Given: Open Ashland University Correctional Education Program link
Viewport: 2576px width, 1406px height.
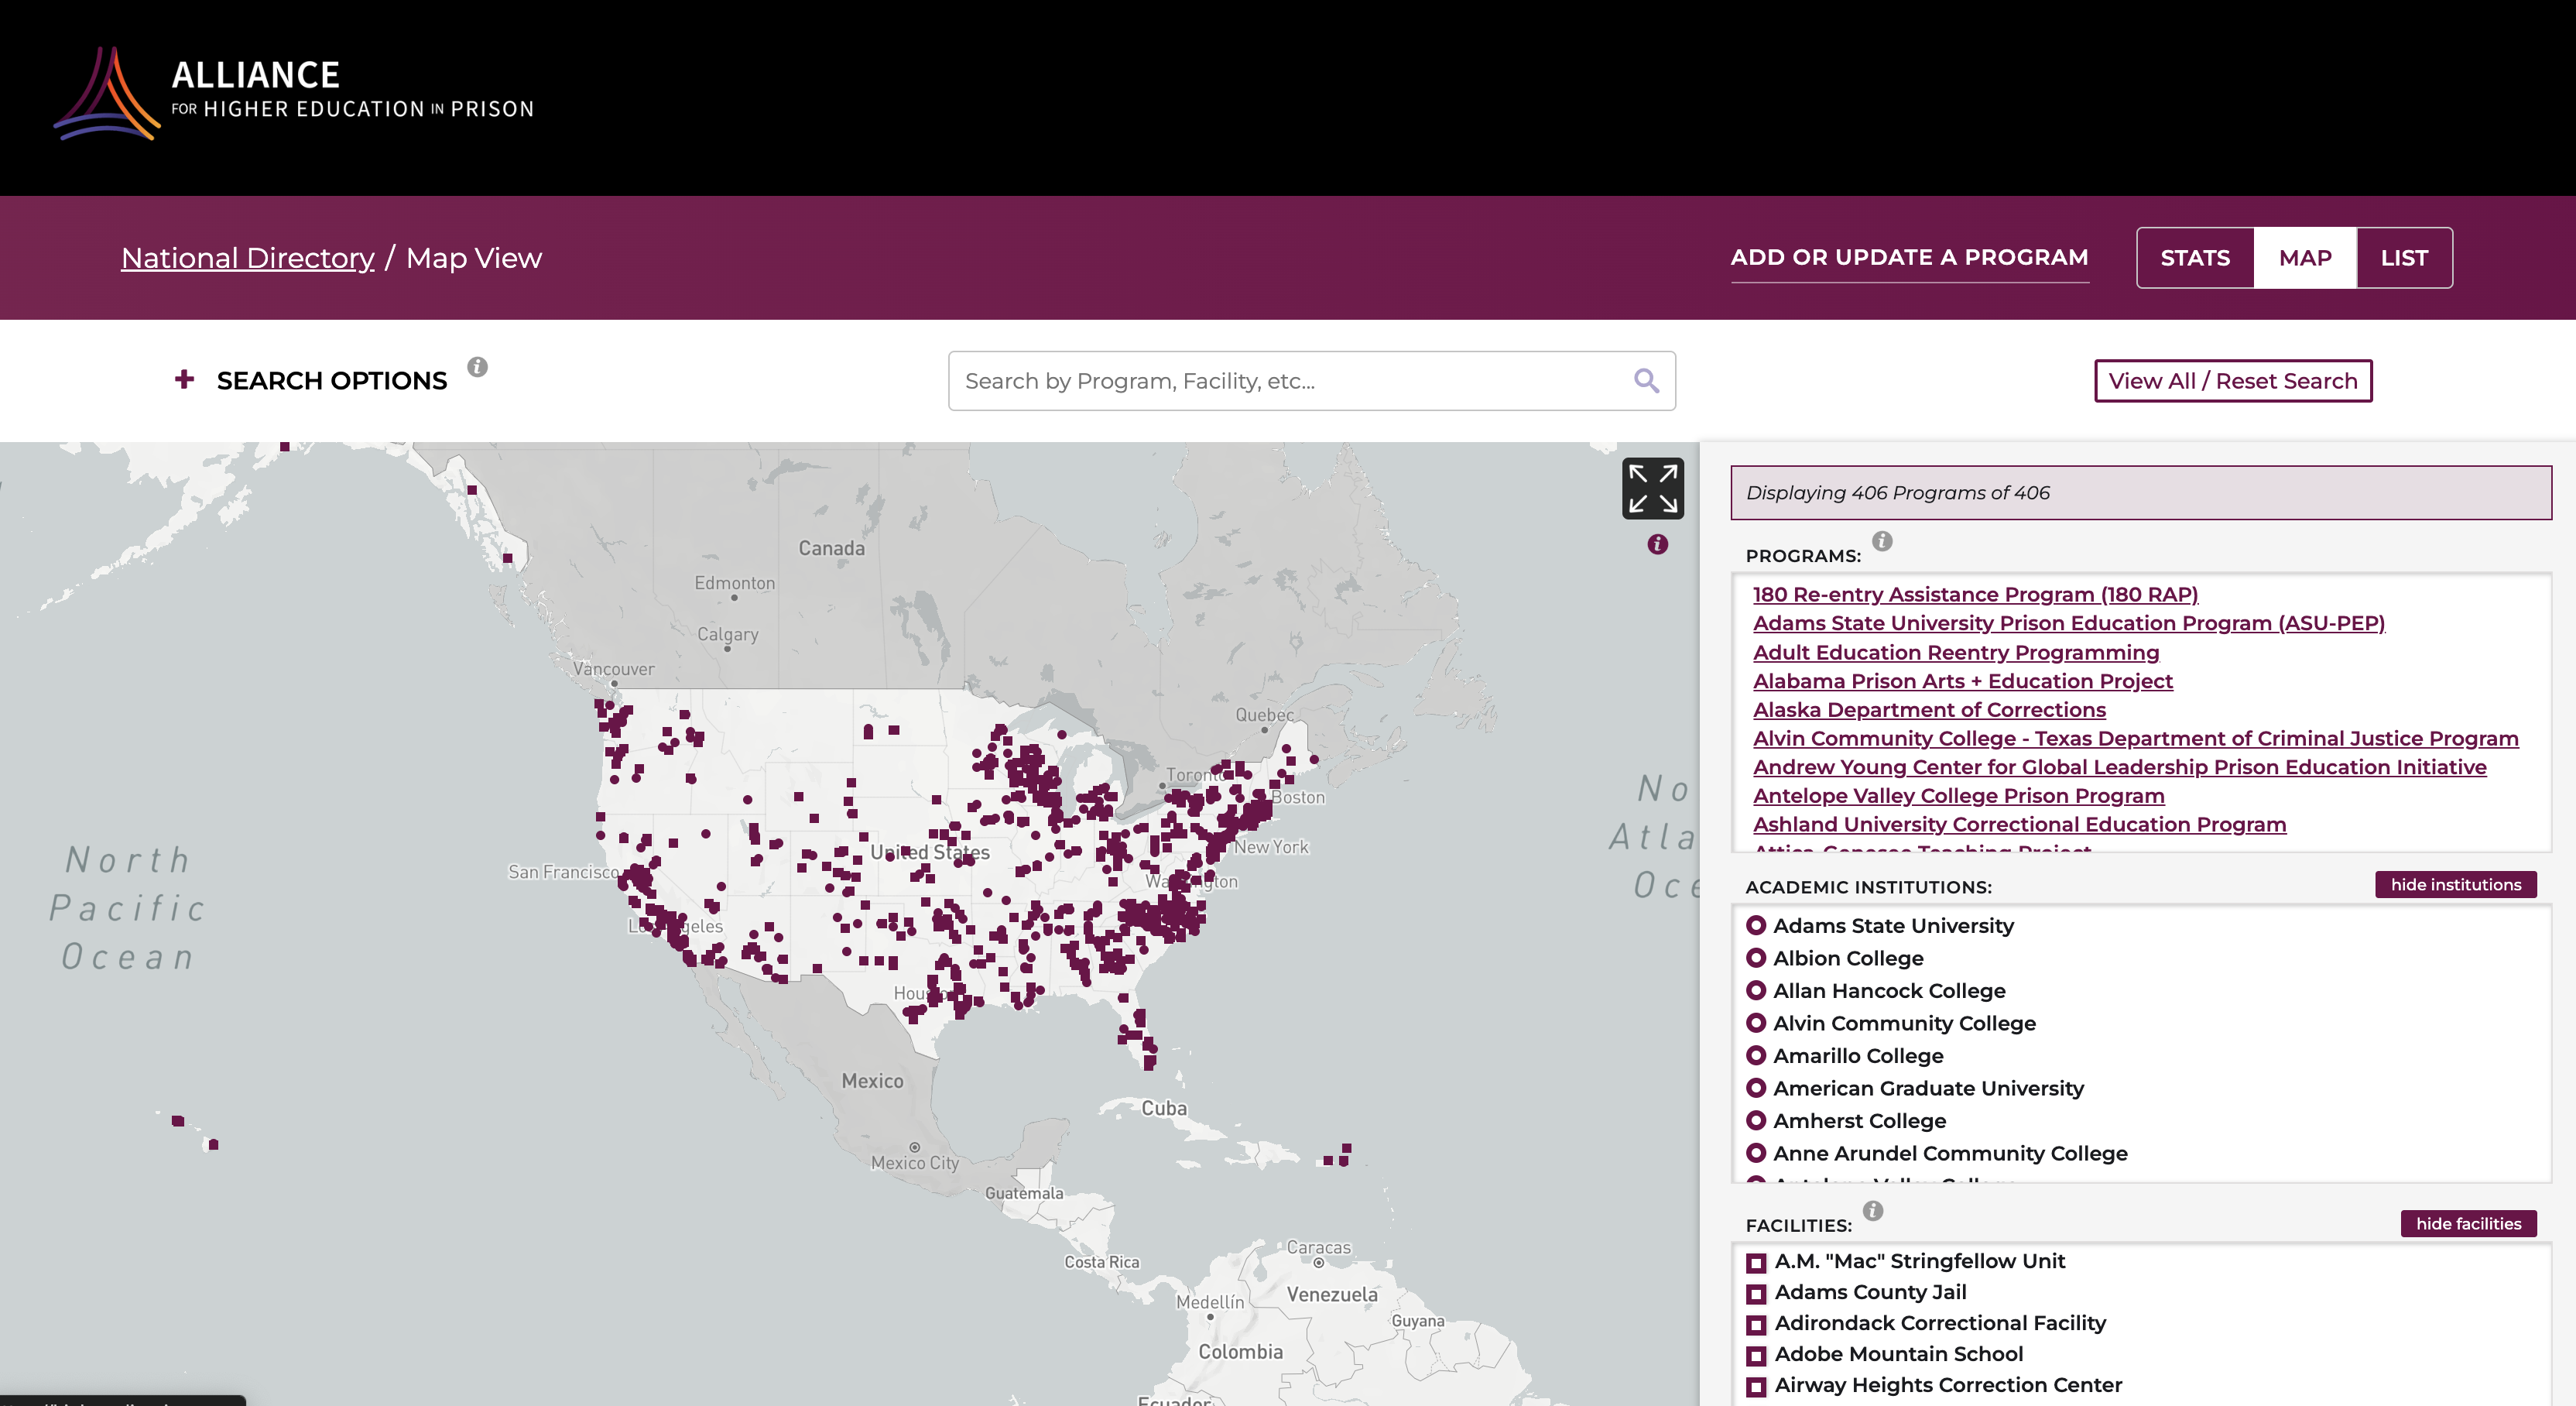Looking at the screenshot, I should 2019,824.
